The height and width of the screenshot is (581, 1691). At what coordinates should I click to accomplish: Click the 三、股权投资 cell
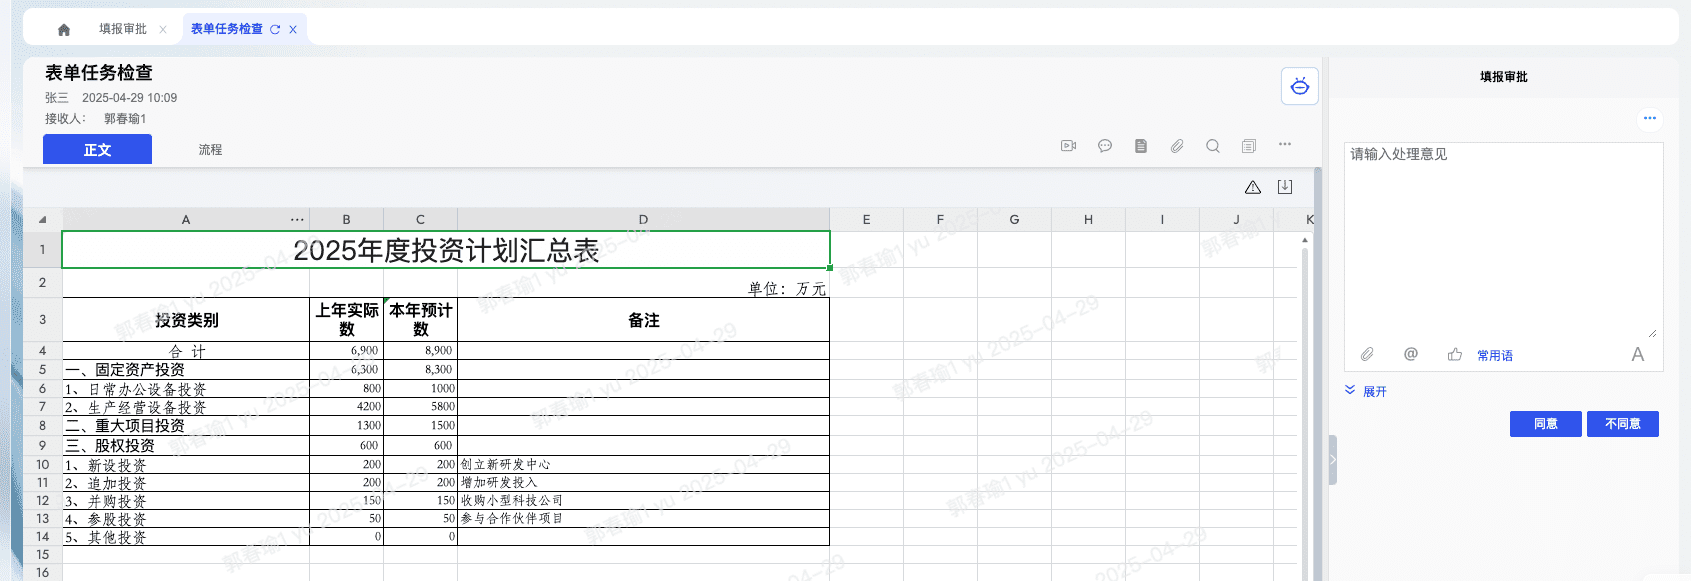[x=186, y=445]
